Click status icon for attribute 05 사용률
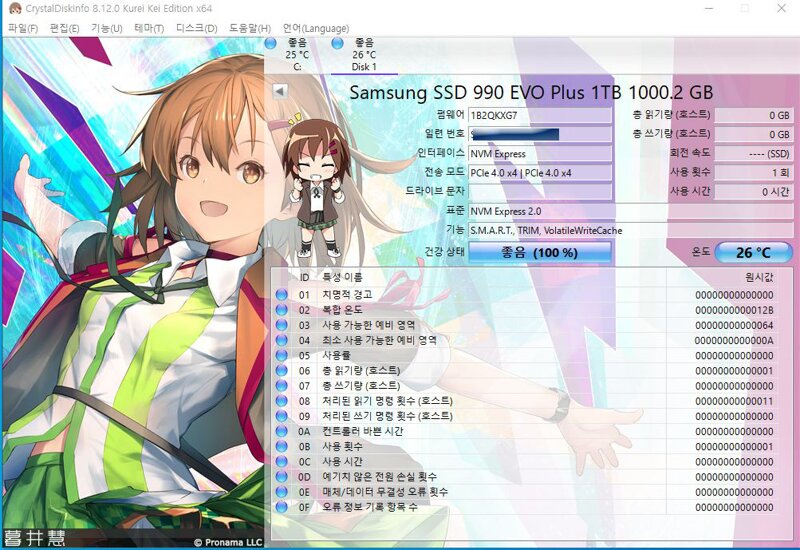Screen dimensions: 800x550 tap(281, 355)
